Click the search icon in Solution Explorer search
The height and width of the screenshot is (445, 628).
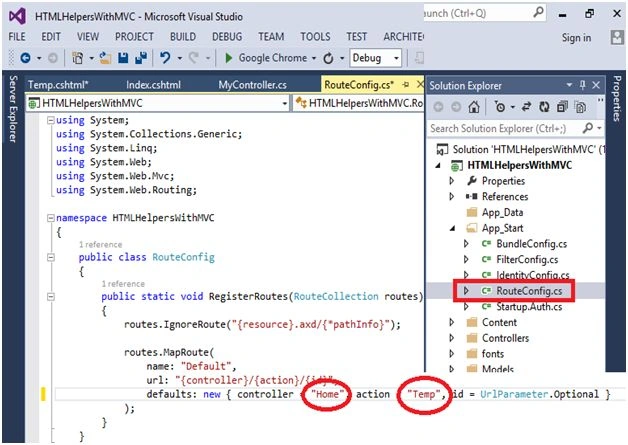[588, 128]
